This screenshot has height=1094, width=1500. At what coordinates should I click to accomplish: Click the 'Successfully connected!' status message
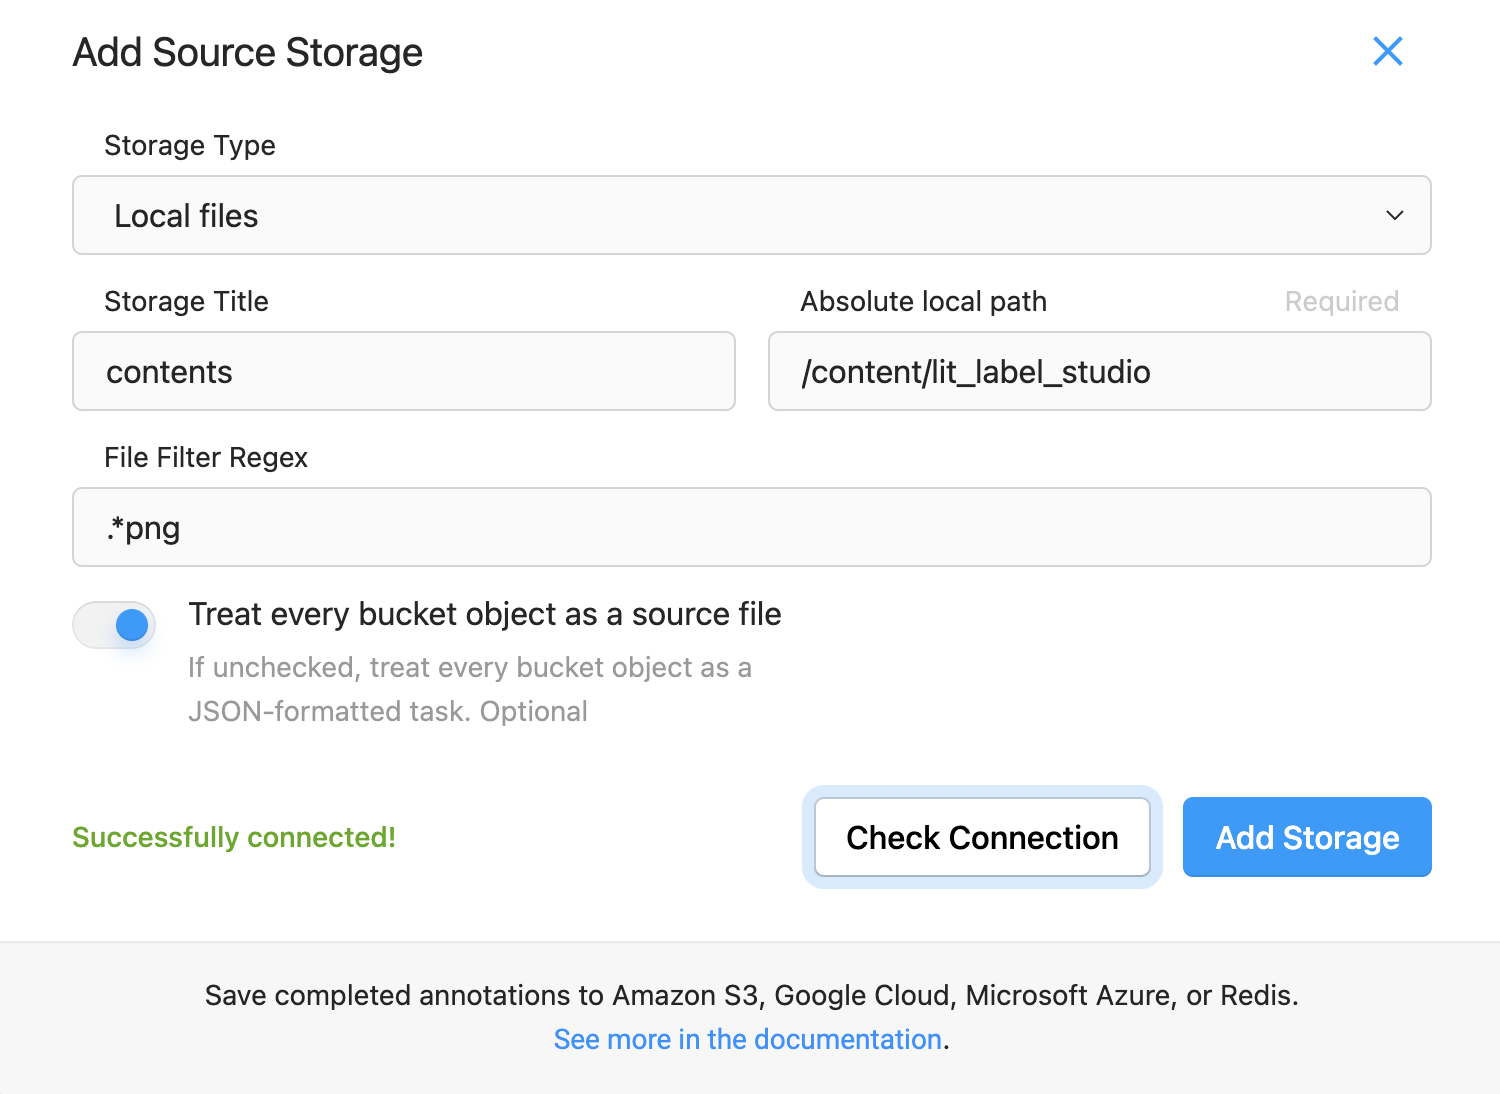tap(234, 837)
